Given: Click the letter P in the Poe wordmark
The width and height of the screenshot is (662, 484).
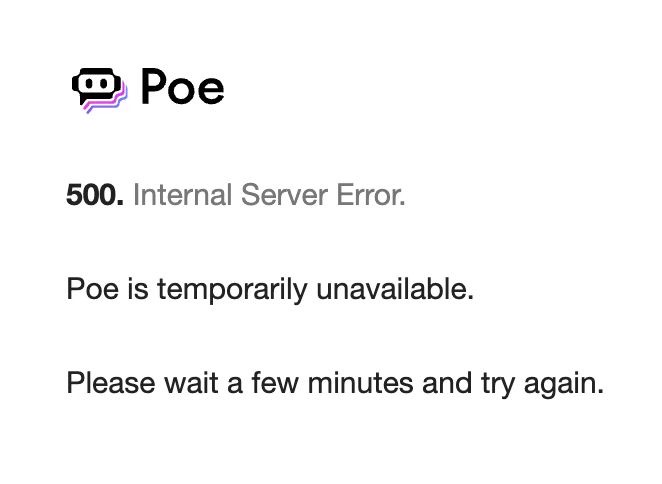Looking at the screenshot, I should pos(154,85).
